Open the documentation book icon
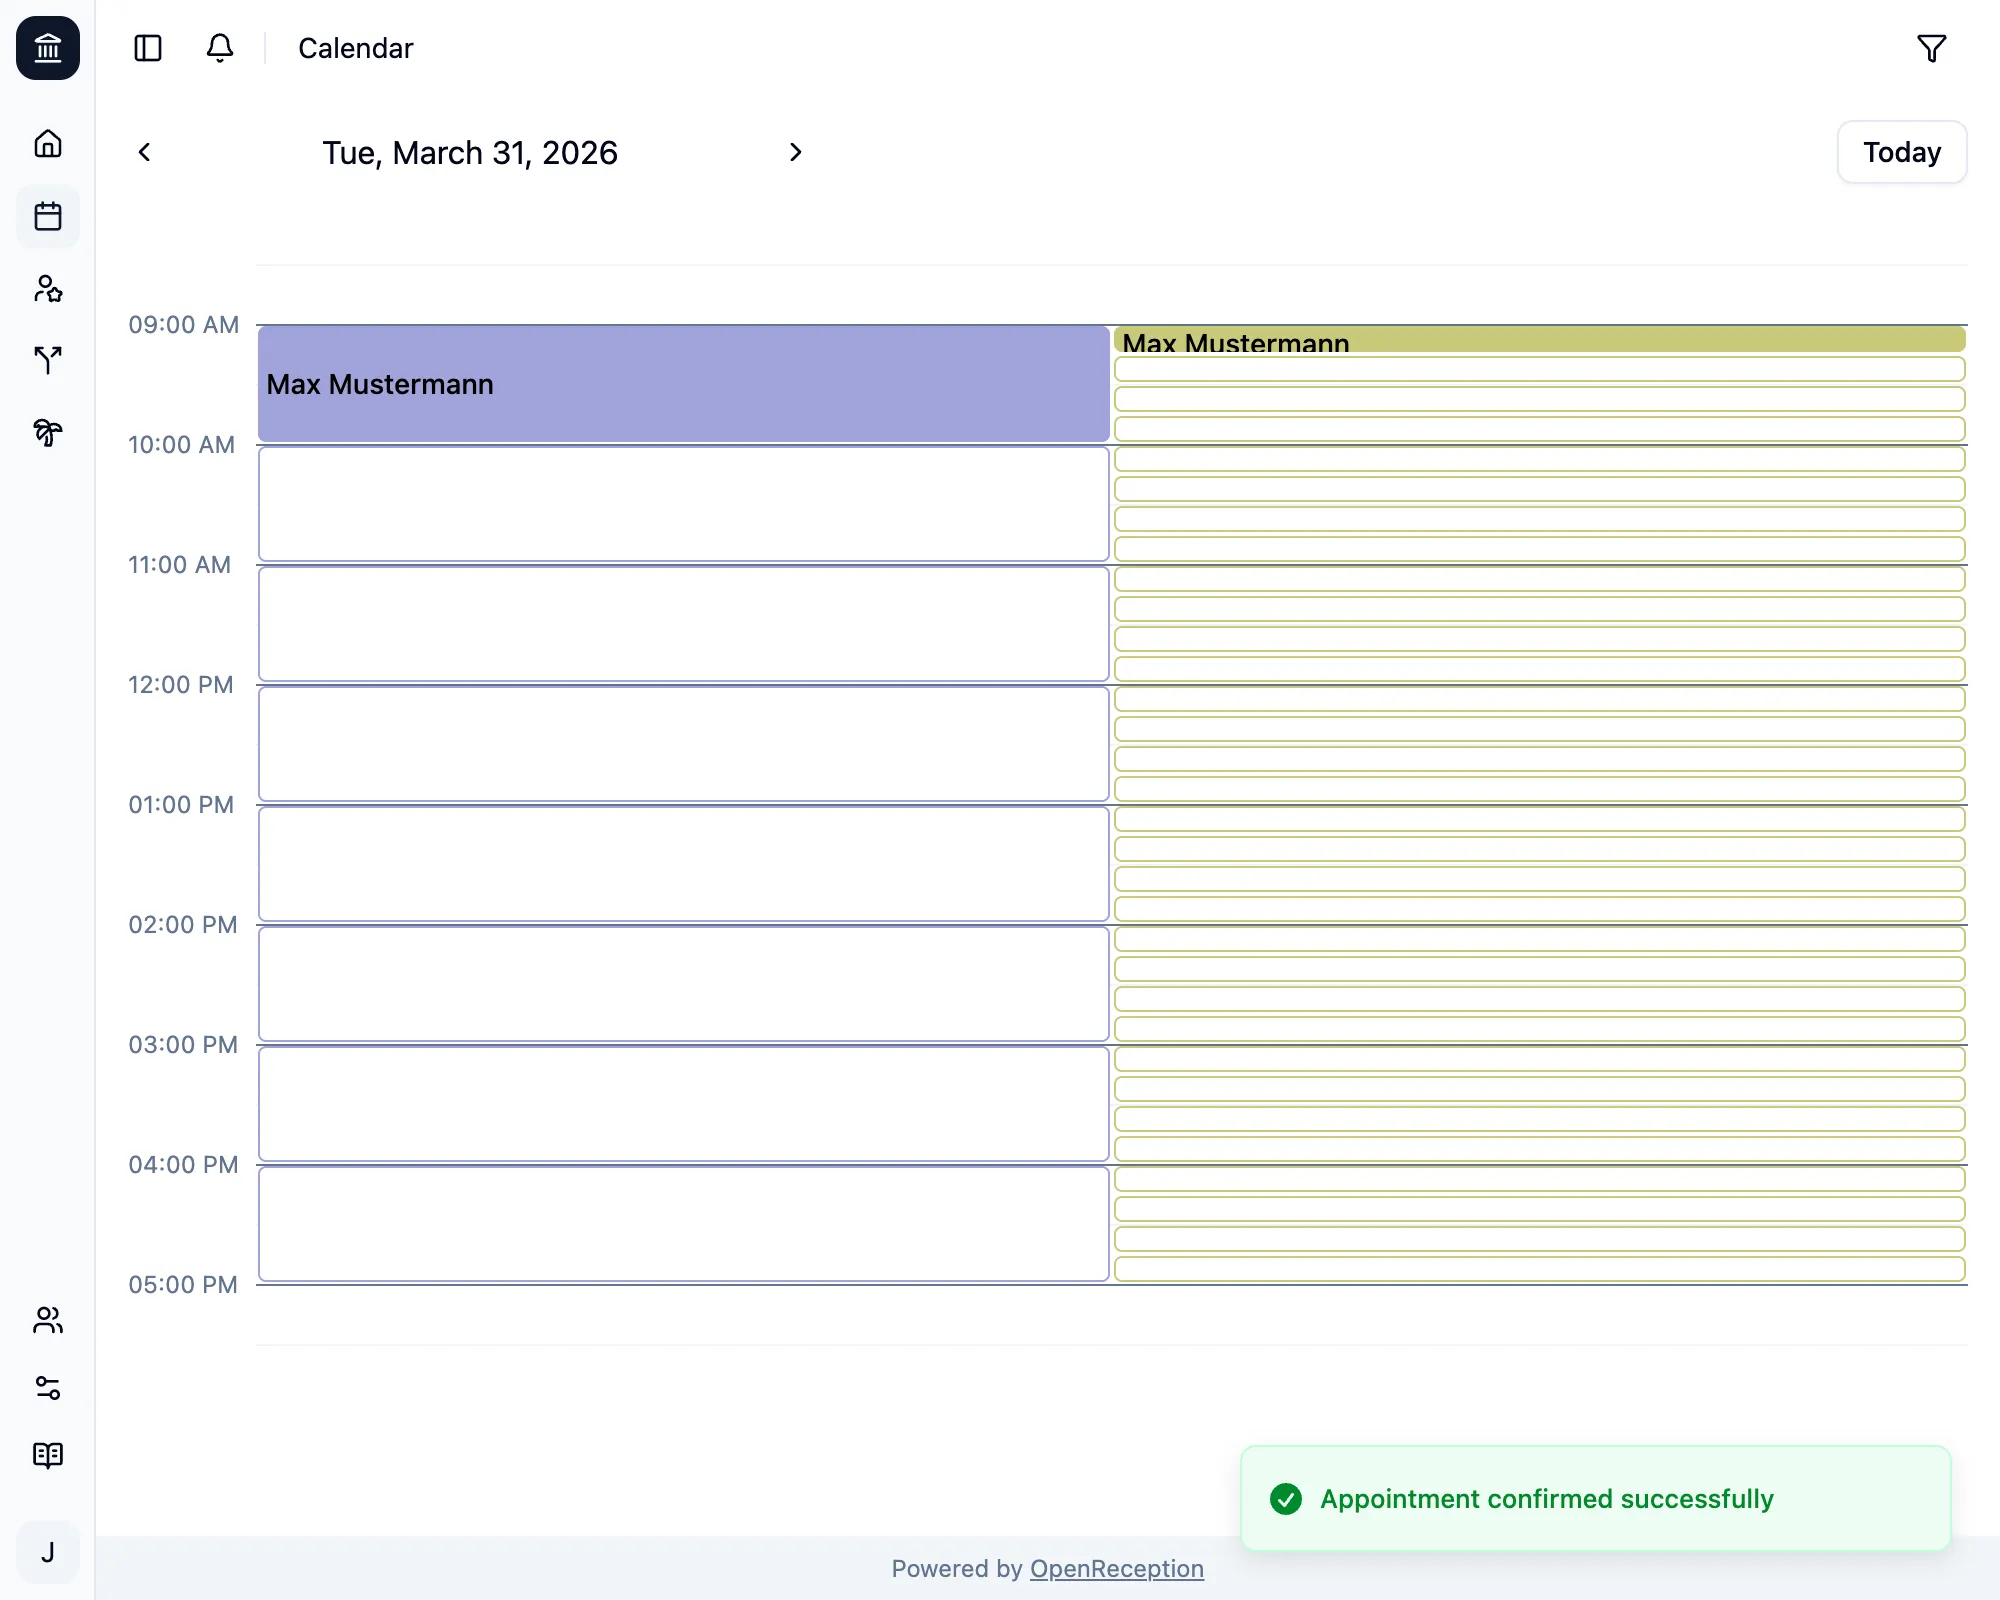Image resolution: width=2000 pixels, height=1600 pixels. point(48,1455)
